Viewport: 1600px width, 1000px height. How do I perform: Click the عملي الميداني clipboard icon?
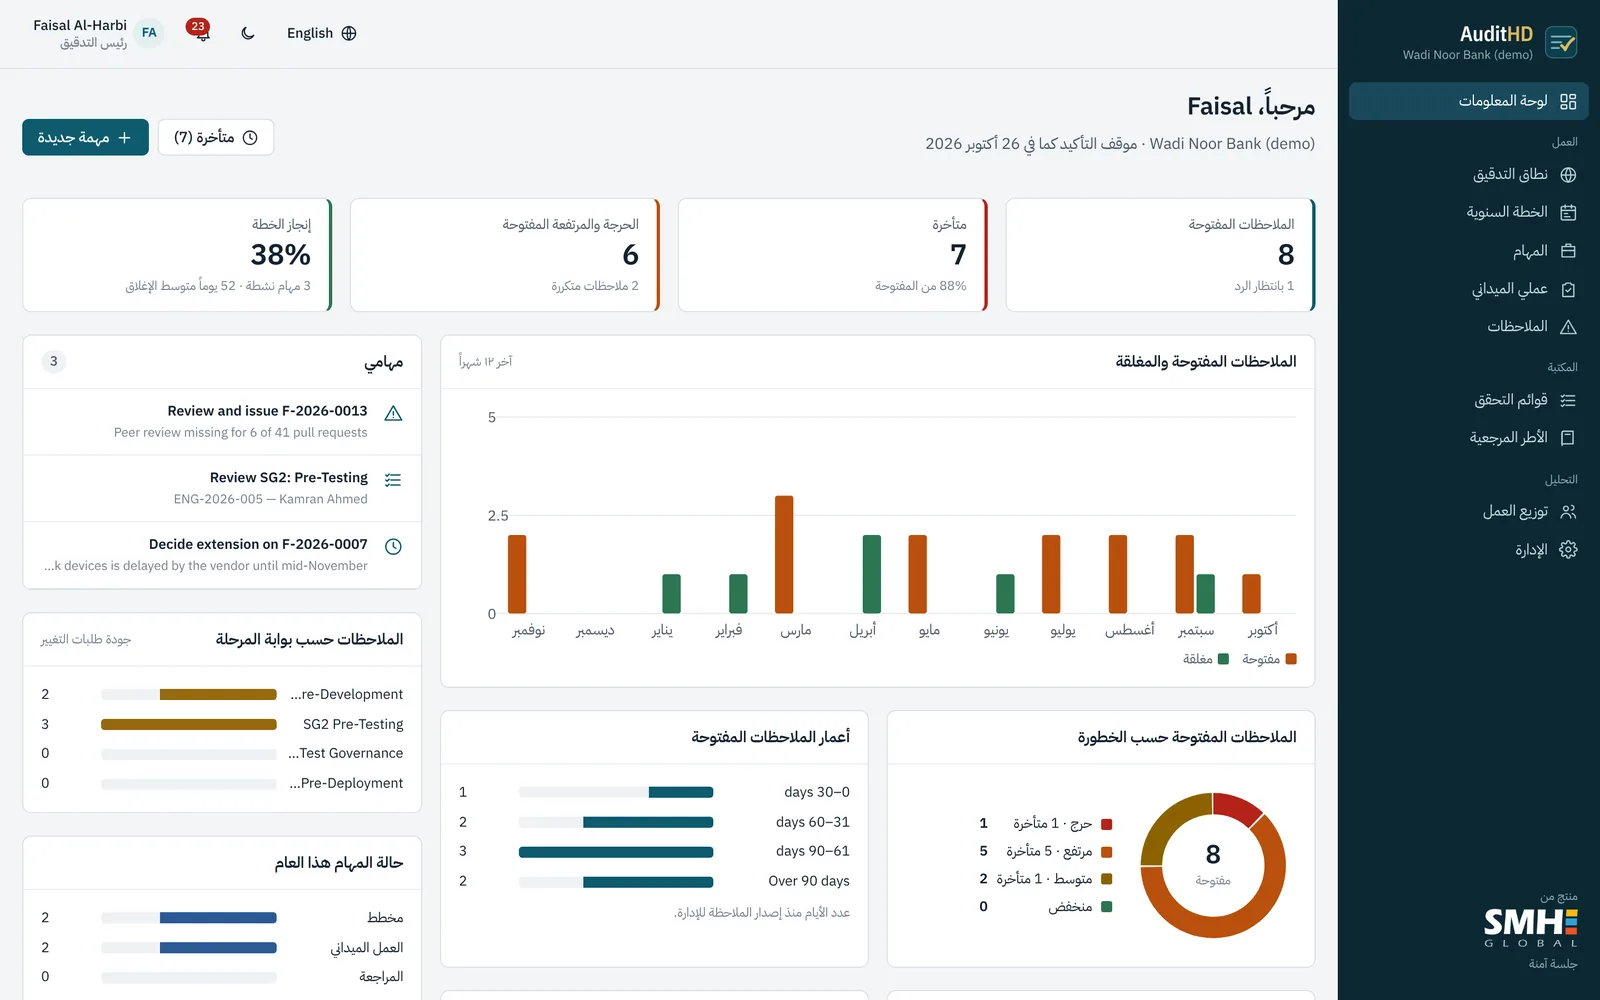1568,289
